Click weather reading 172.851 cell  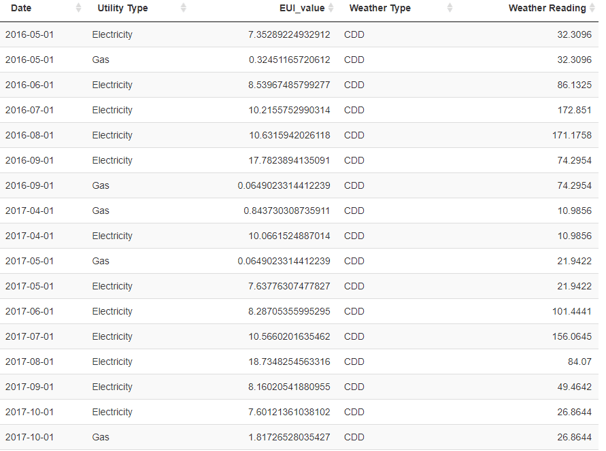pos(574,110)
